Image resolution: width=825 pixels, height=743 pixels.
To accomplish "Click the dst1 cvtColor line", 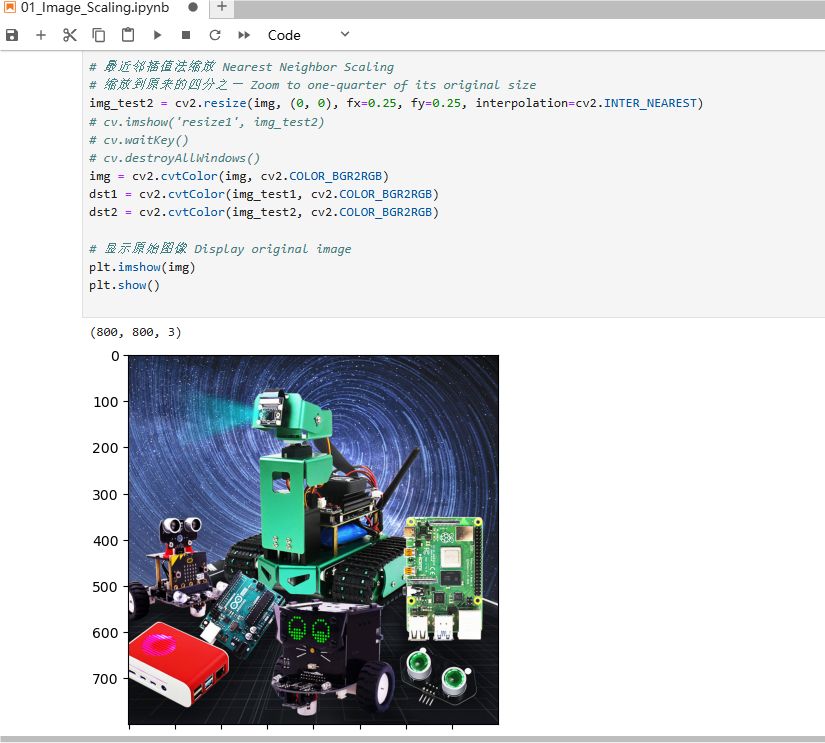I will coord(264,194).
